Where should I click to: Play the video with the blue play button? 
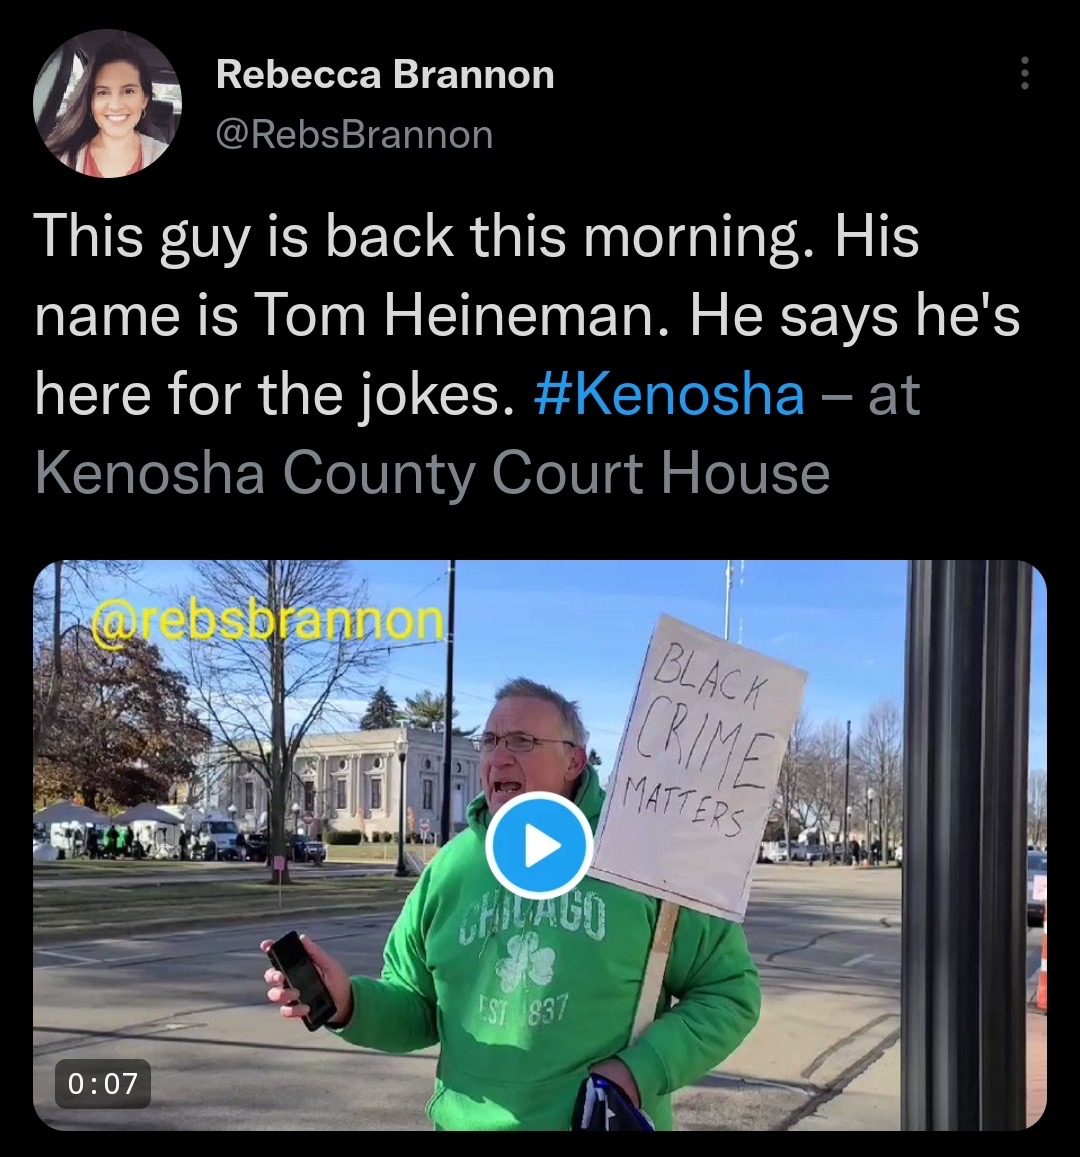540,846
